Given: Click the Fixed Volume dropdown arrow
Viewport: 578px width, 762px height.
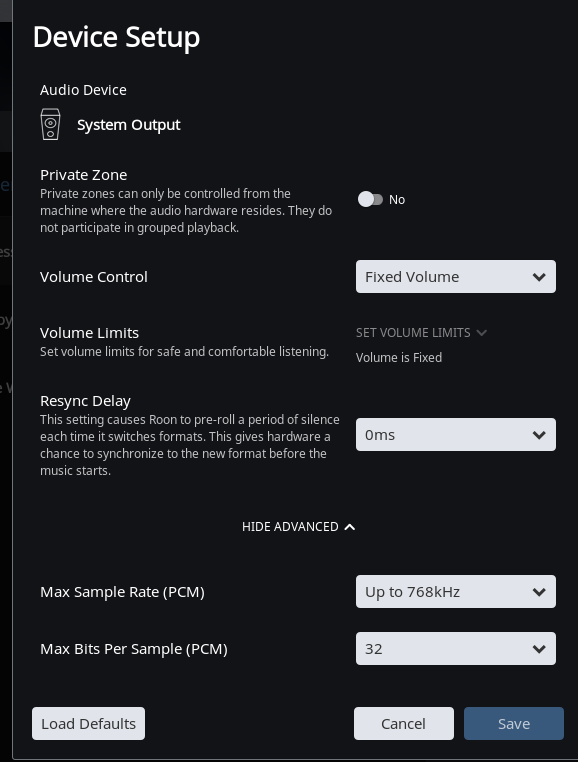Looking at the screenshot, I should pyautogui.click(x=539, y=277).
